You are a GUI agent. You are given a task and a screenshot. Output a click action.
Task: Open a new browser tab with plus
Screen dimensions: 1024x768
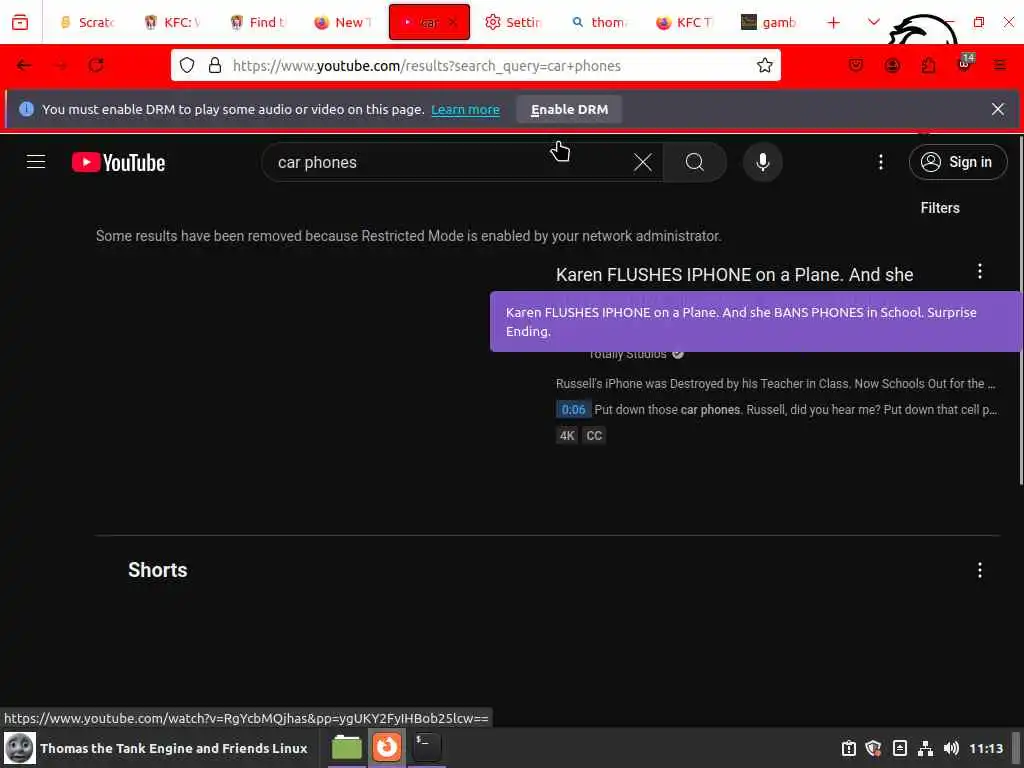click(833, 23)
